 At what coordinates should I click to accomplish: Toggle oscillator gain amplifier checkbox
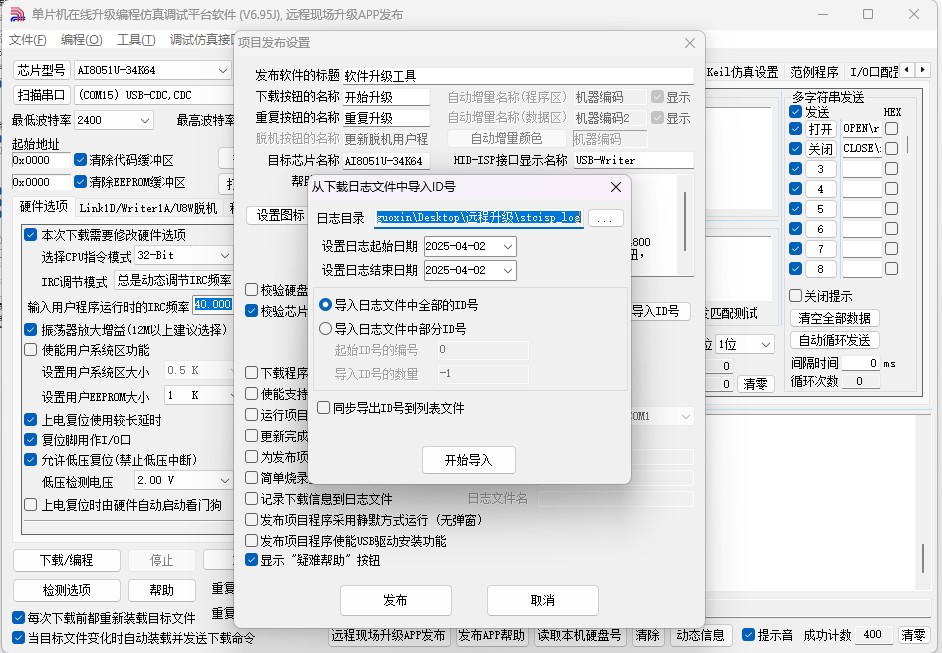pyautogui.click(x=31, y=329)
